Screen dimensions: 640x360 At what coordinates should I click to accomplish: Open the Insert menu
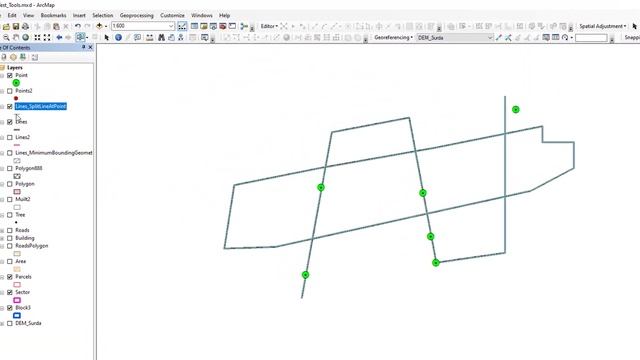79,16
